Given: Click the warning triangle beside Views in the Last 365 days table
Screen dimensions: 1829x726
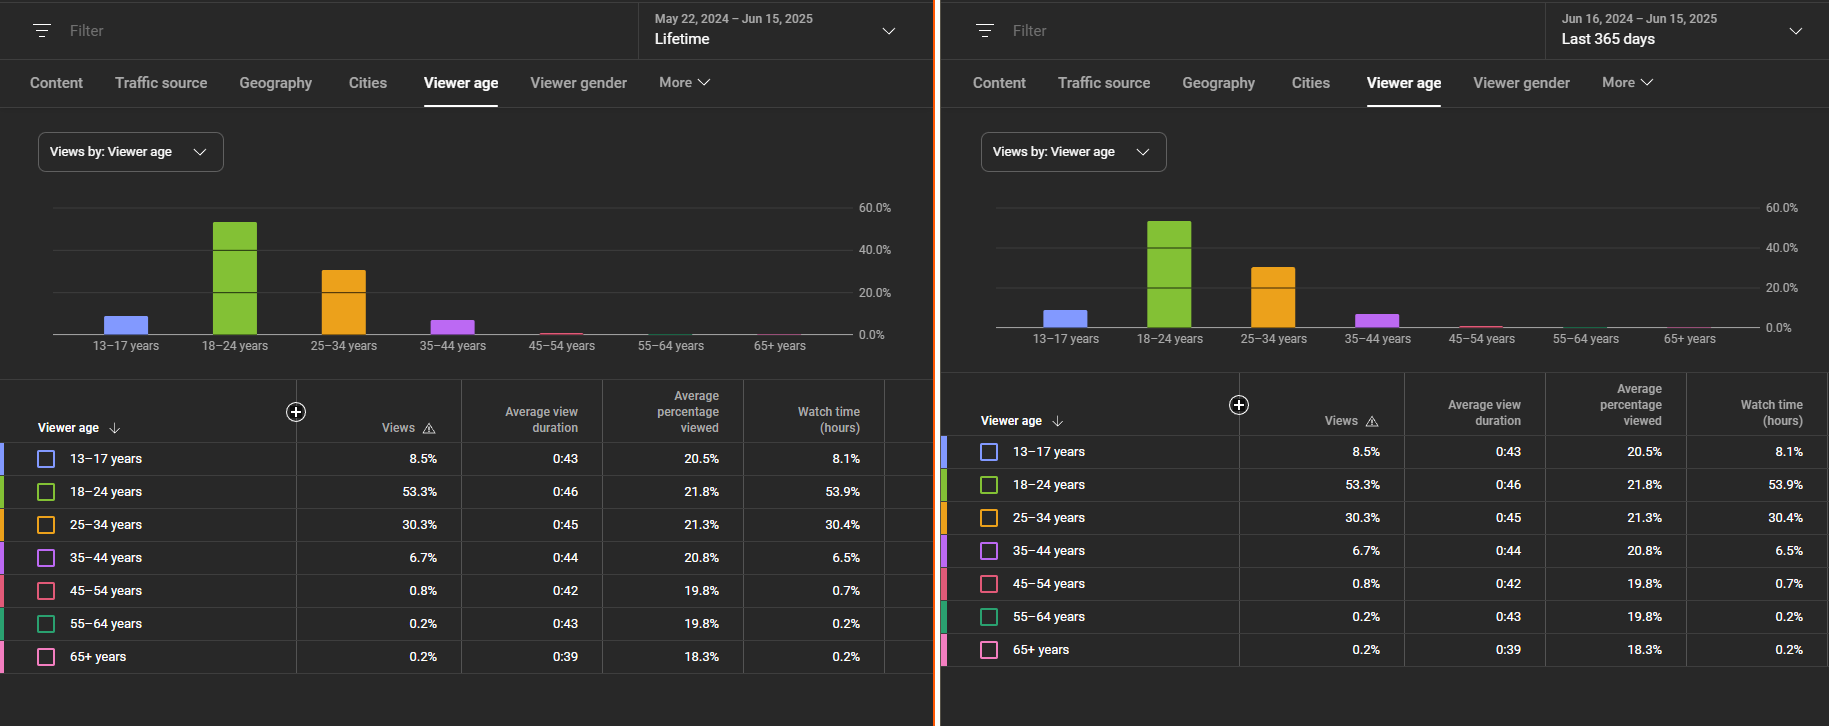Looking at the screenshot, I should pyautogui.click(x=1372, y=421).
